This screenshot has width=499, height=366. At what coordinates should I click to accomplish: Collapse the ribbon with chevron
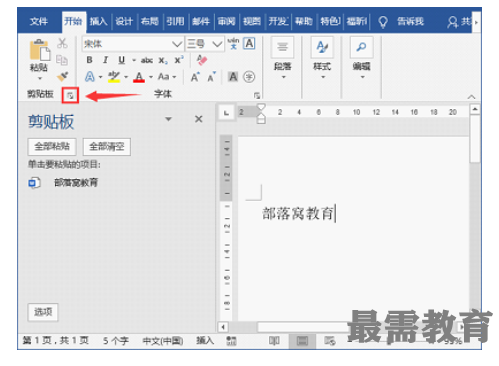(x=471, y=97)
